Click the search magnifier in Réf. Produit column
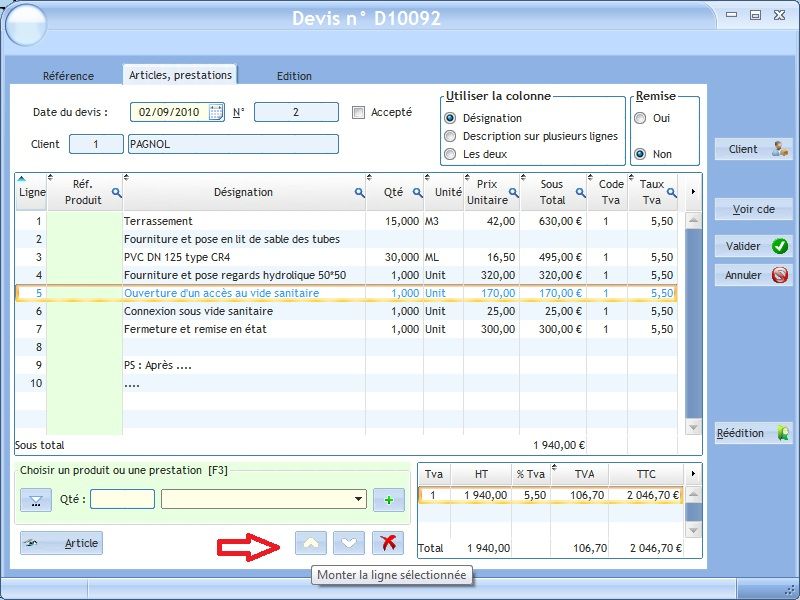The height and width of the screenshot is (600, 800). coord(117,192)
